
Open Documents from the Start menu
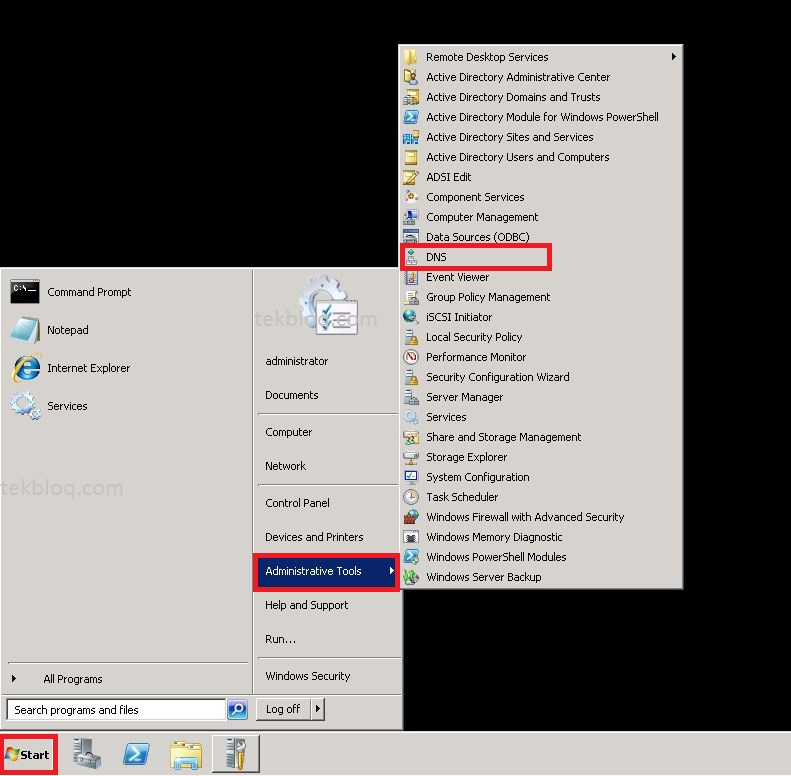(292, 395)
